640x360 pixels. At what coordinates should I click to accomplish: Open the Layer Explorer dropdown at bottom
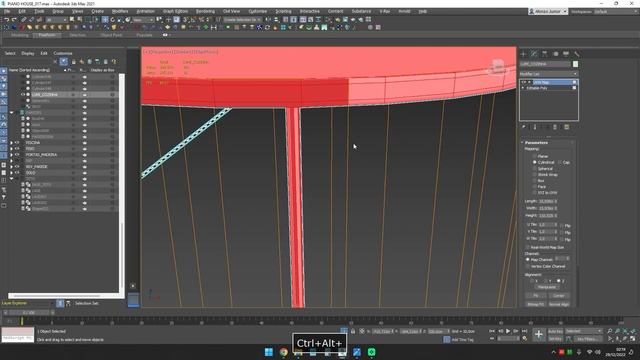[27, 303]
